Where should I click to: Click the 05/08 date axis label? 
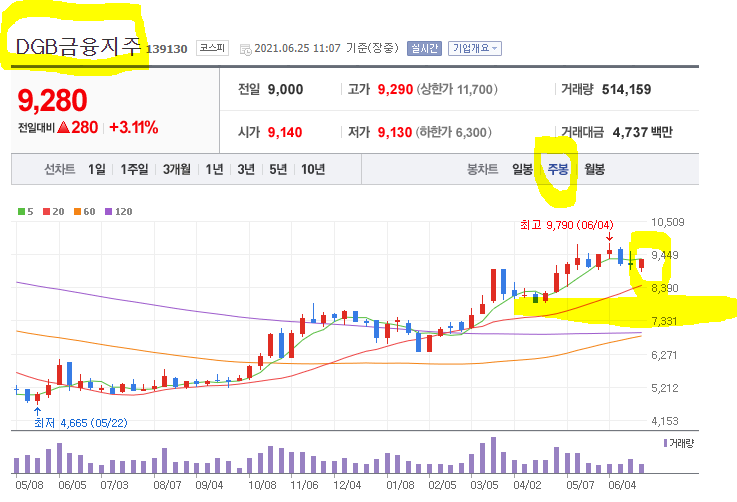pyautogui.click(x=29, y=485)
